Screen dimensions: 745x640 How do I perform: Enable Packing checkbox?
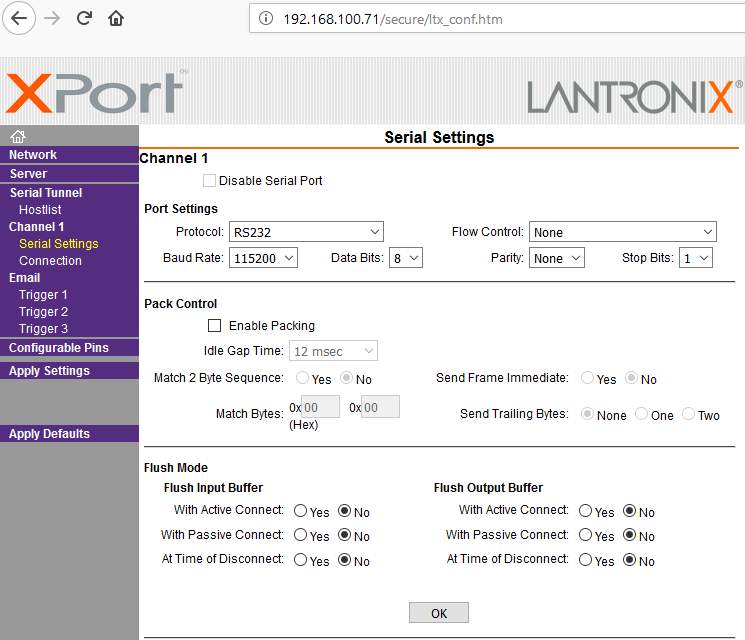(214, 325)
